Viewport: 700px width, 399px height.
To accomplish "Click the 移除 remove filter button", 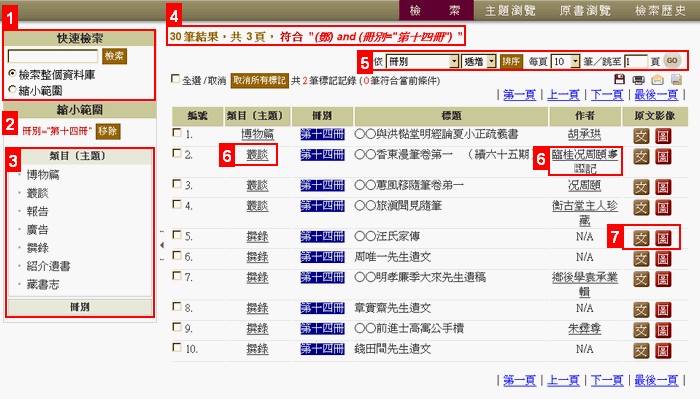I will point(108,131).
